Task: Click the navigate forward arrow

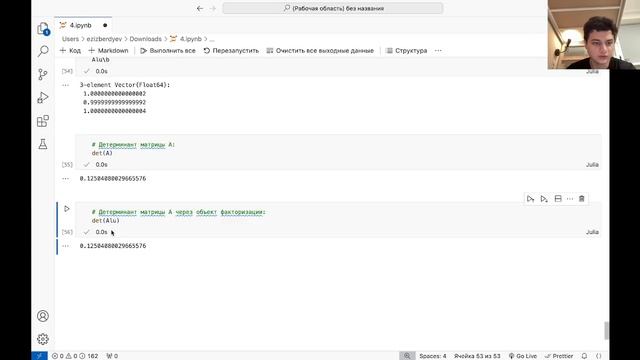Action: click(213, 8)
